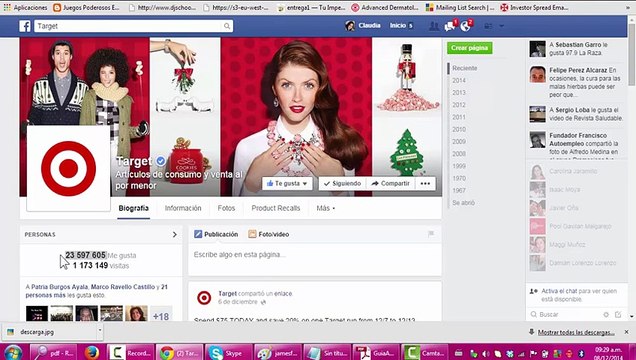The height and width of the screenshot is (360, 636).
Task: Select the Biografía tab
Action: 133,208
